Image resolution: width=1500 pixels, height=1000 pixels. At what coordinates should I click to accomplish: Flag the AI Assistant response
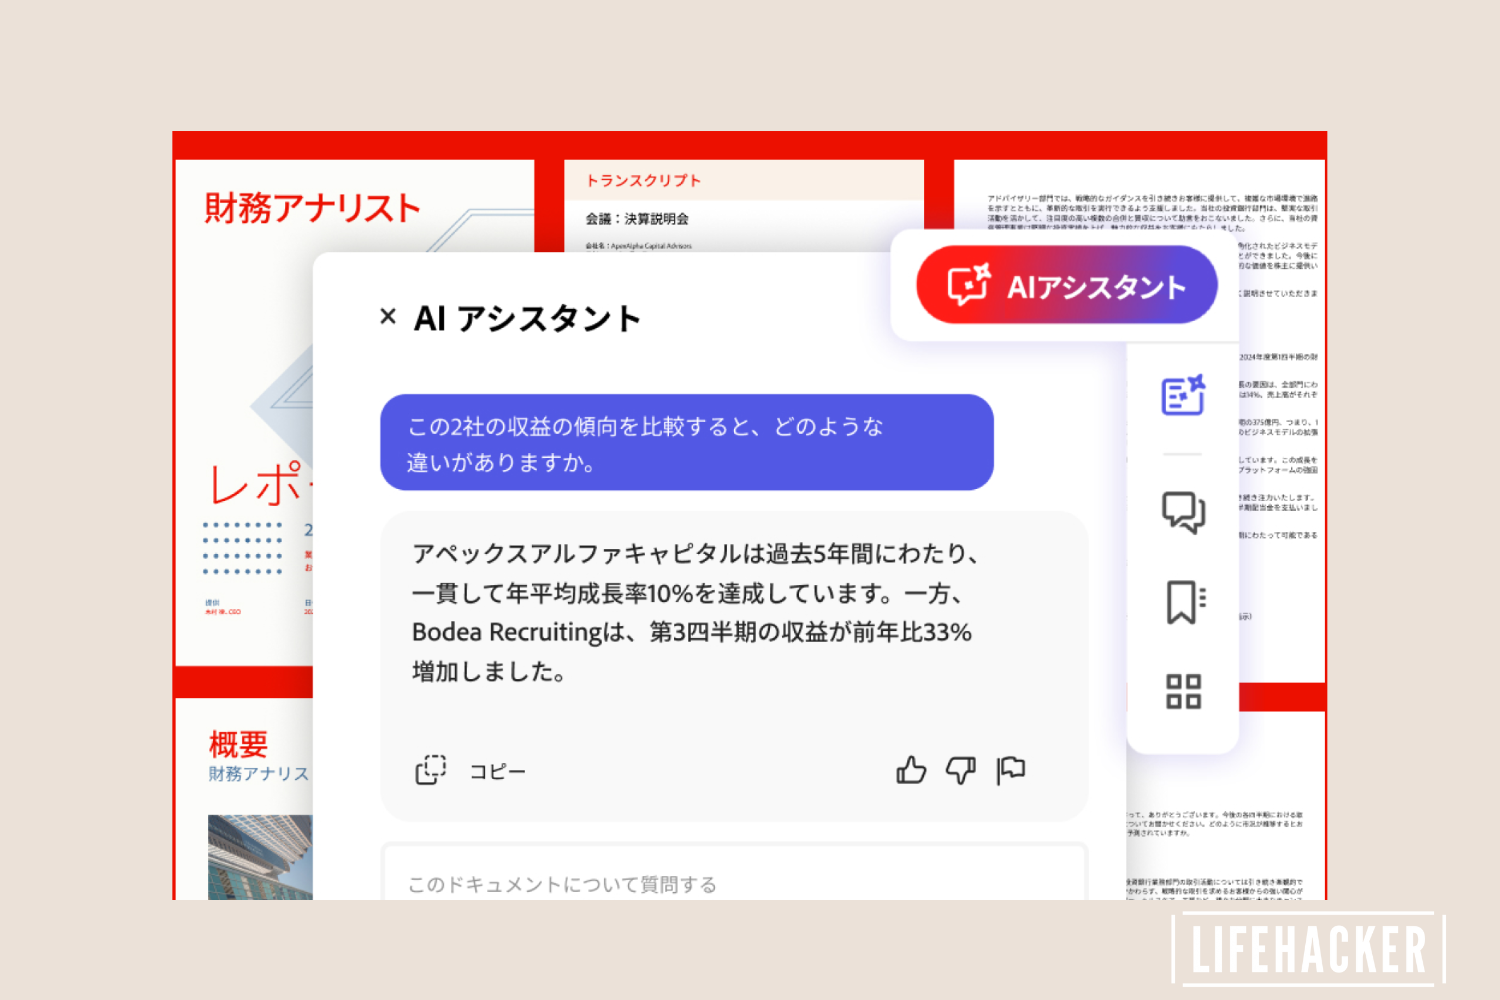pyautogui.click(x=1010, y=770)
